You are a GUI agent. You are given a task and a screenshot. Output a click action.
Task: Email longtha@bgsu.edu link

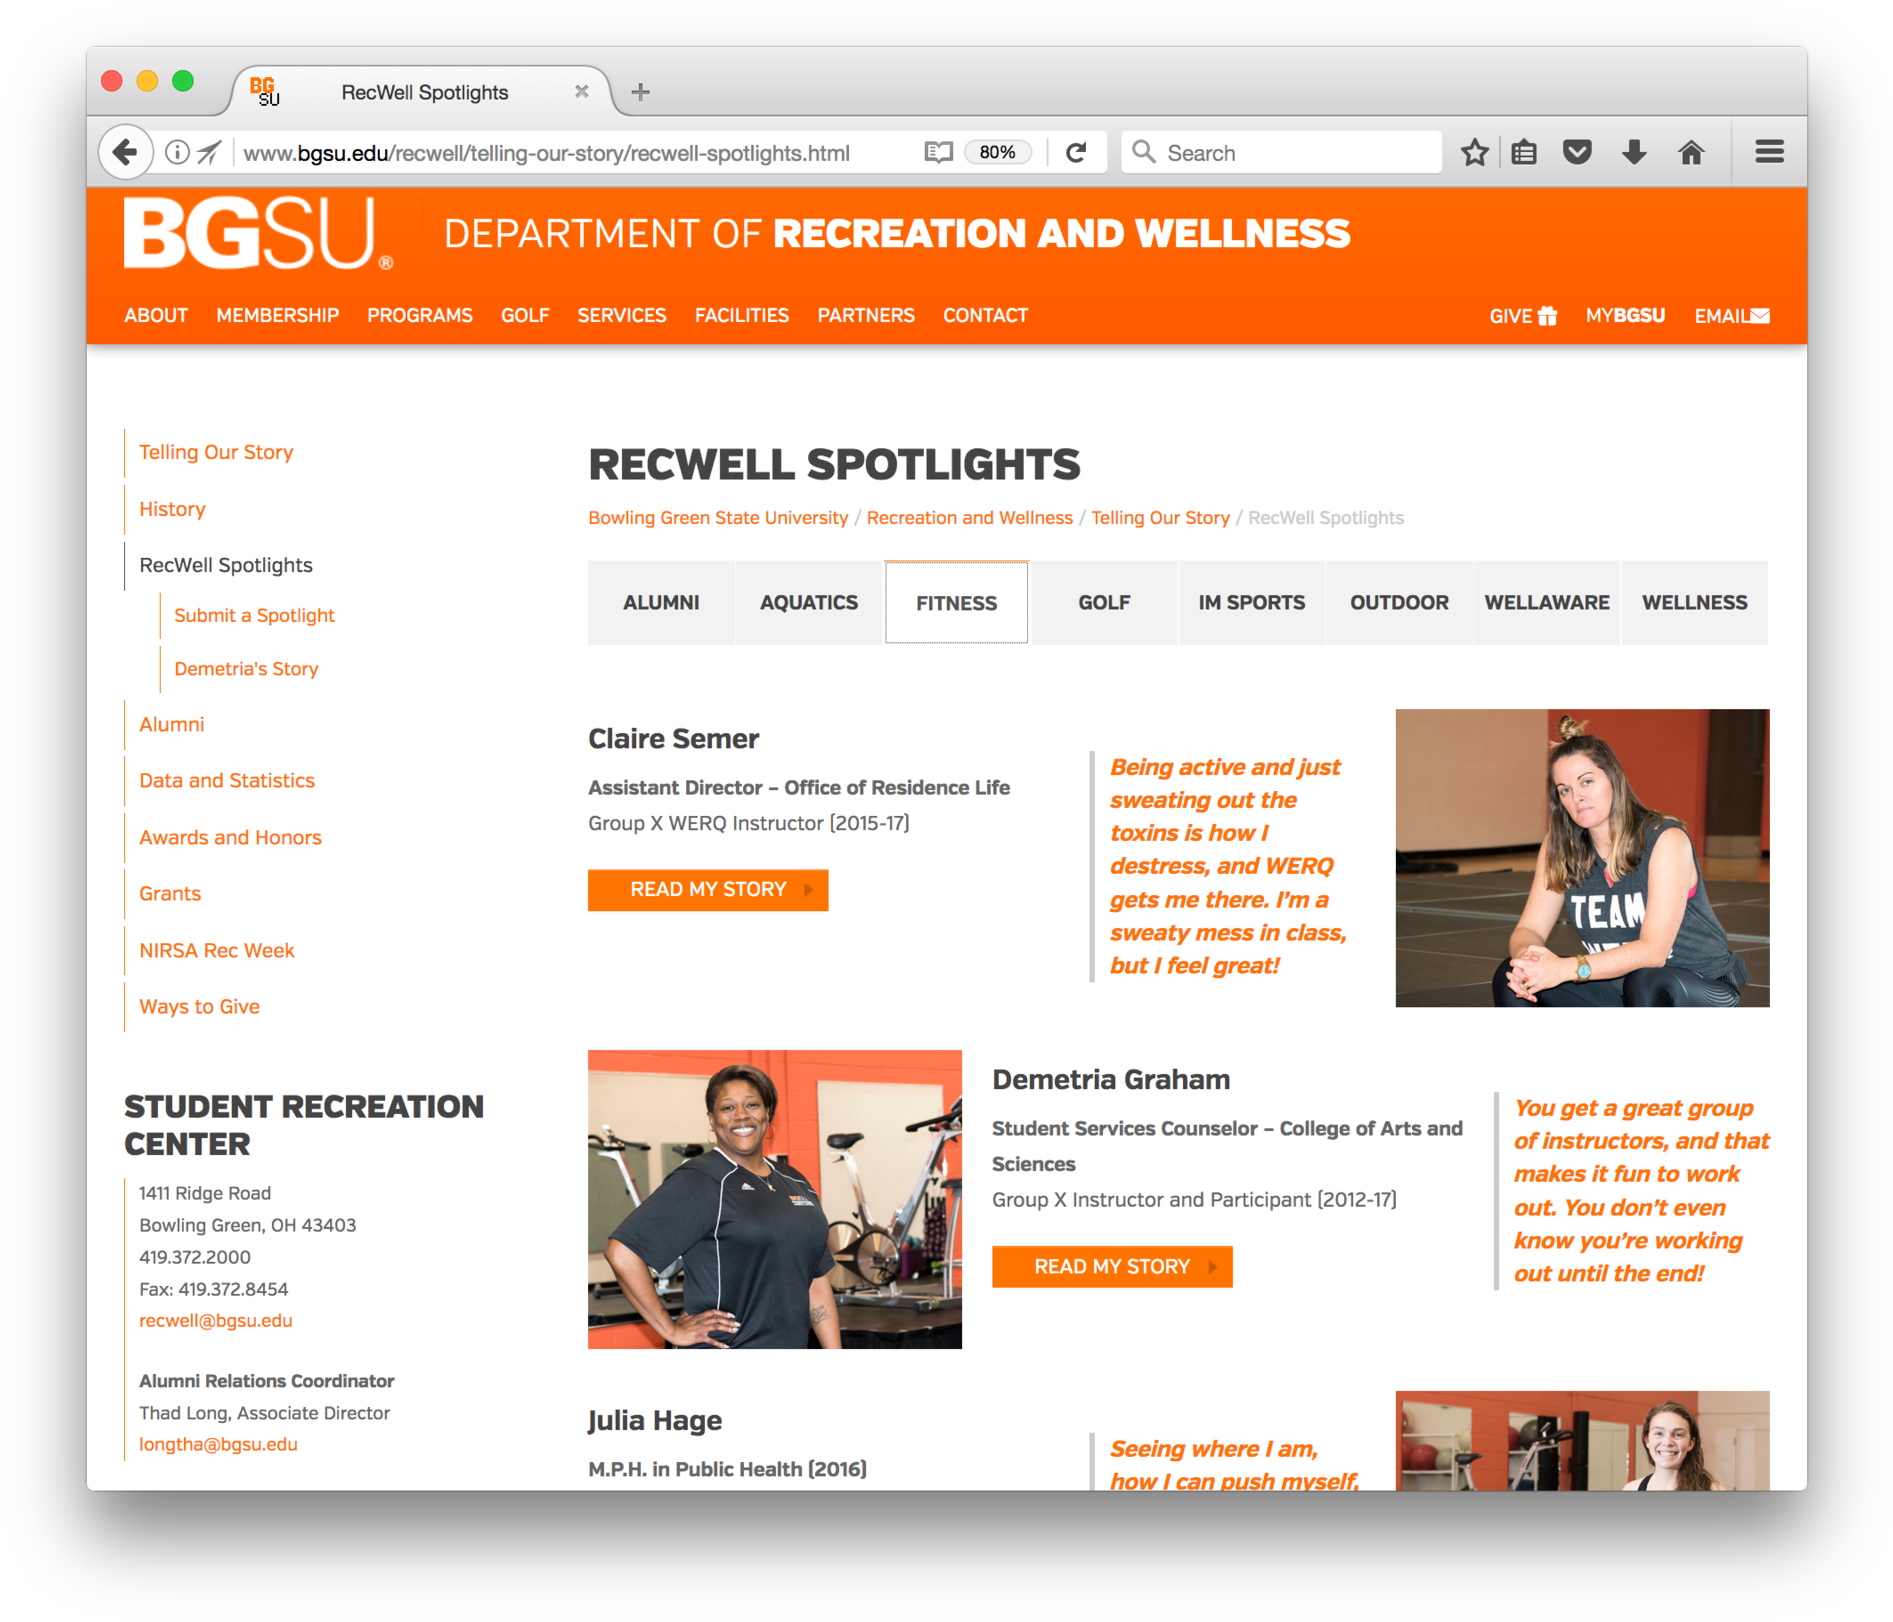click(x=218, y=1445)
